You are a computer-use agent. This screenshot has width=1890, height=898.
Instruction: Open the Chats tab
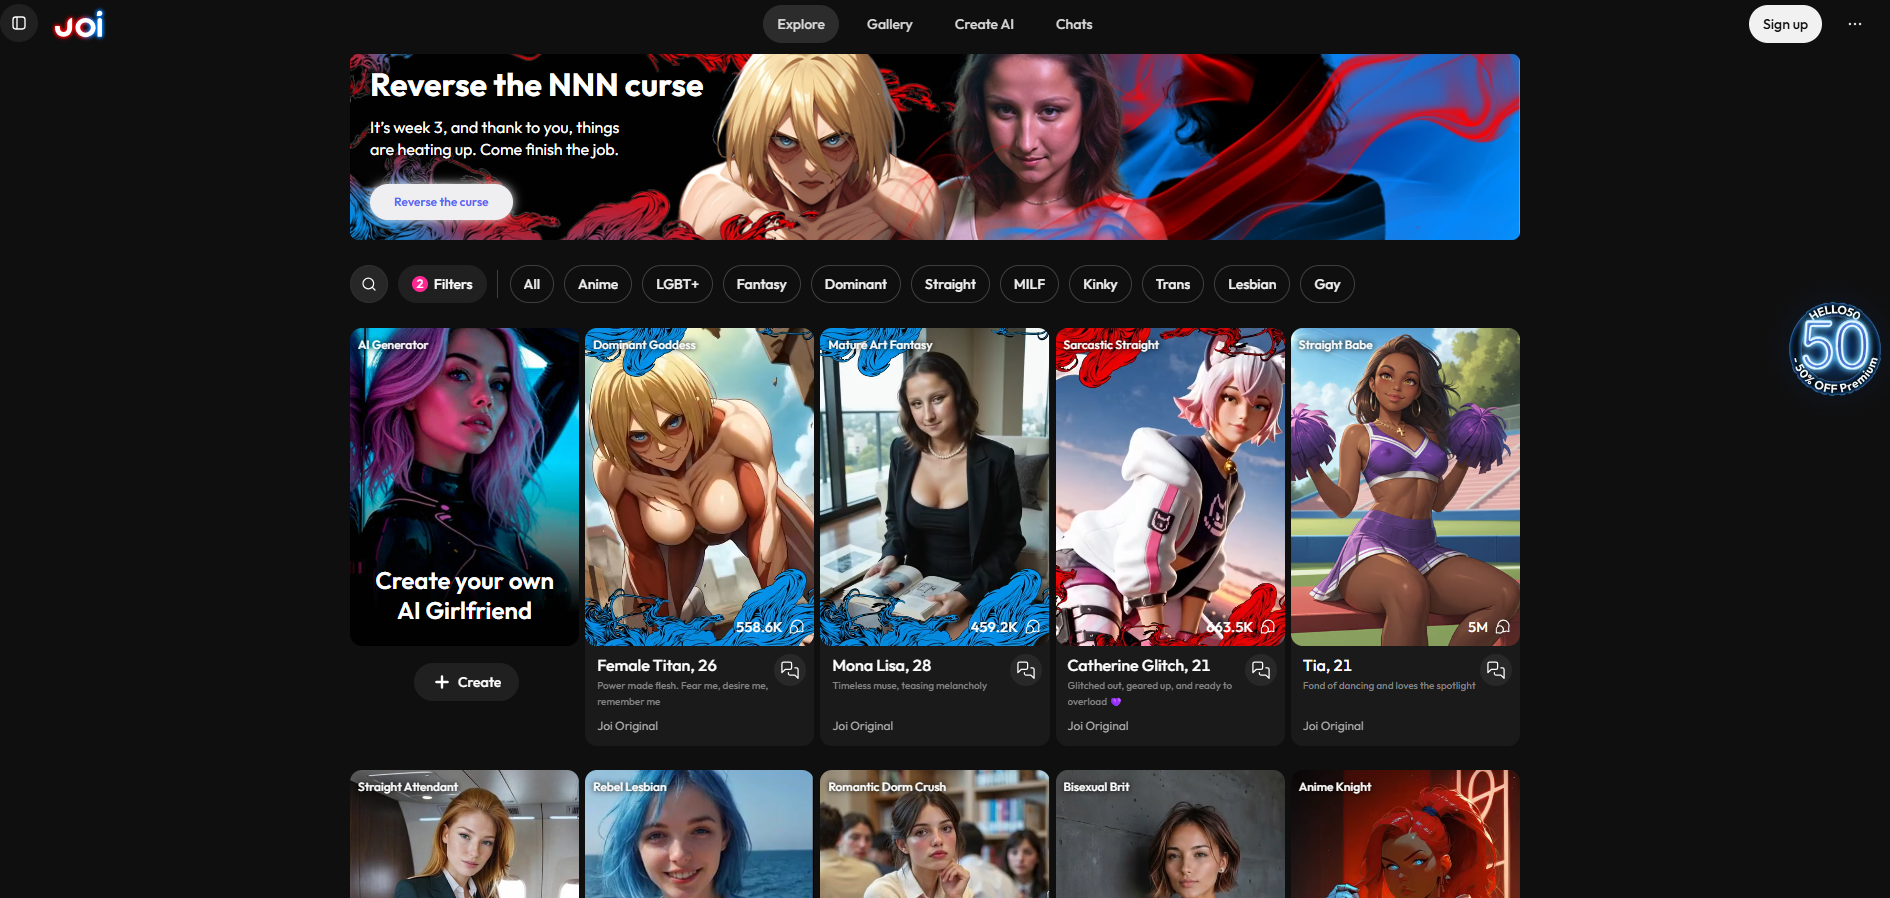(x=1074, y=24)
